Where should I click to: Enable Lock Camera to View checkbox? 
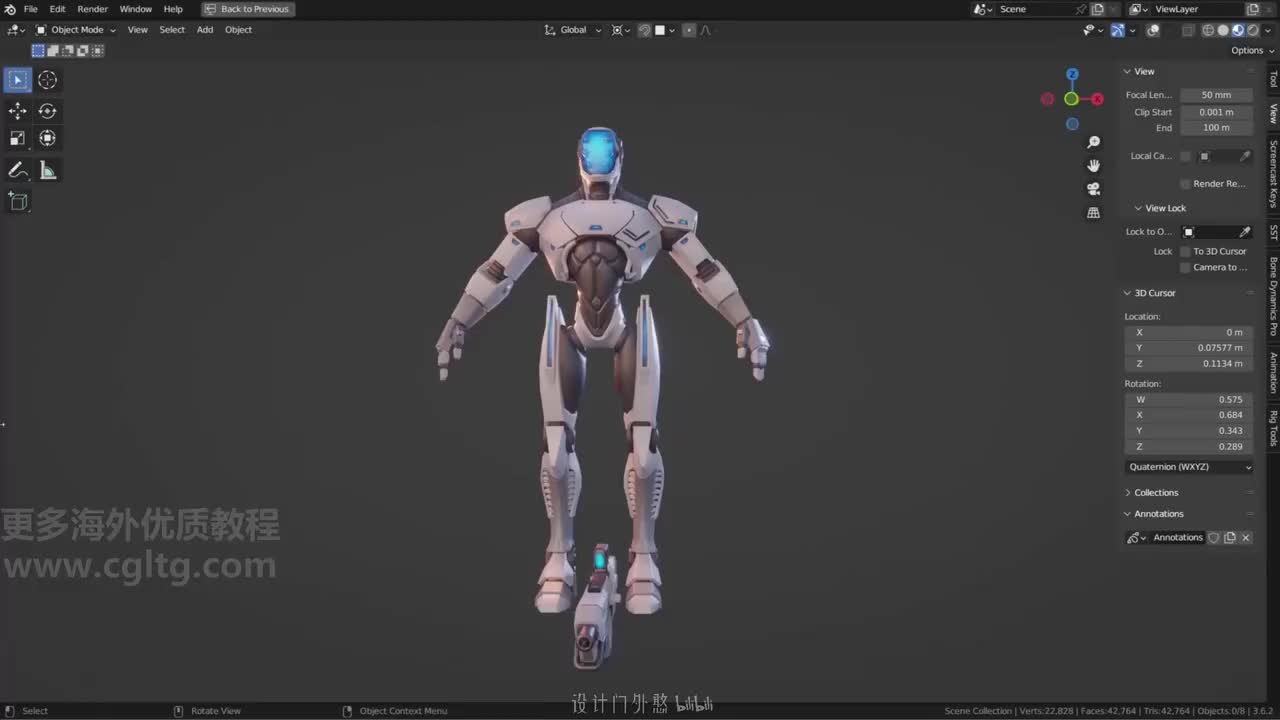tap(1186, 268)
